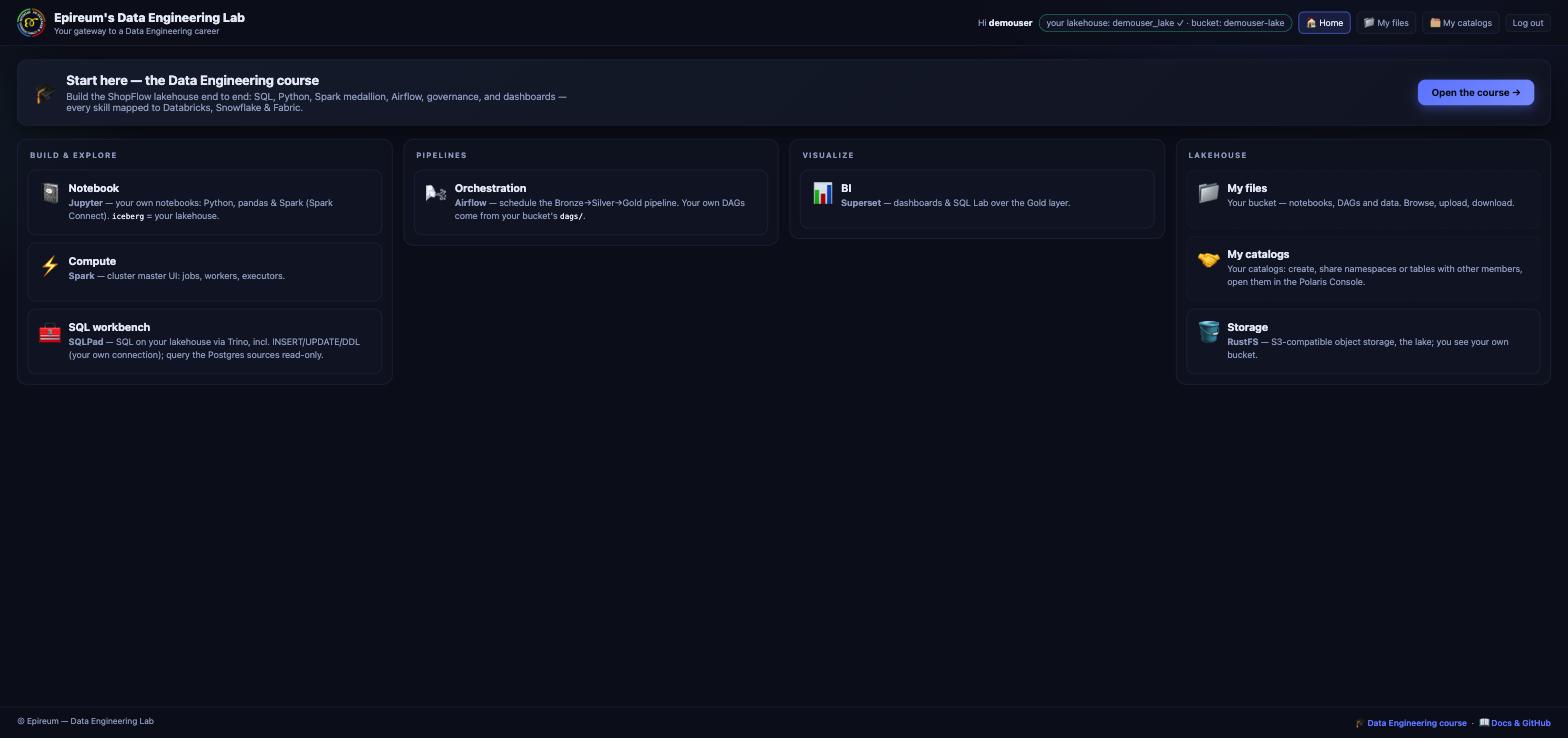
Task: Open the Notebook card's notebook icon
Action: 50,193
